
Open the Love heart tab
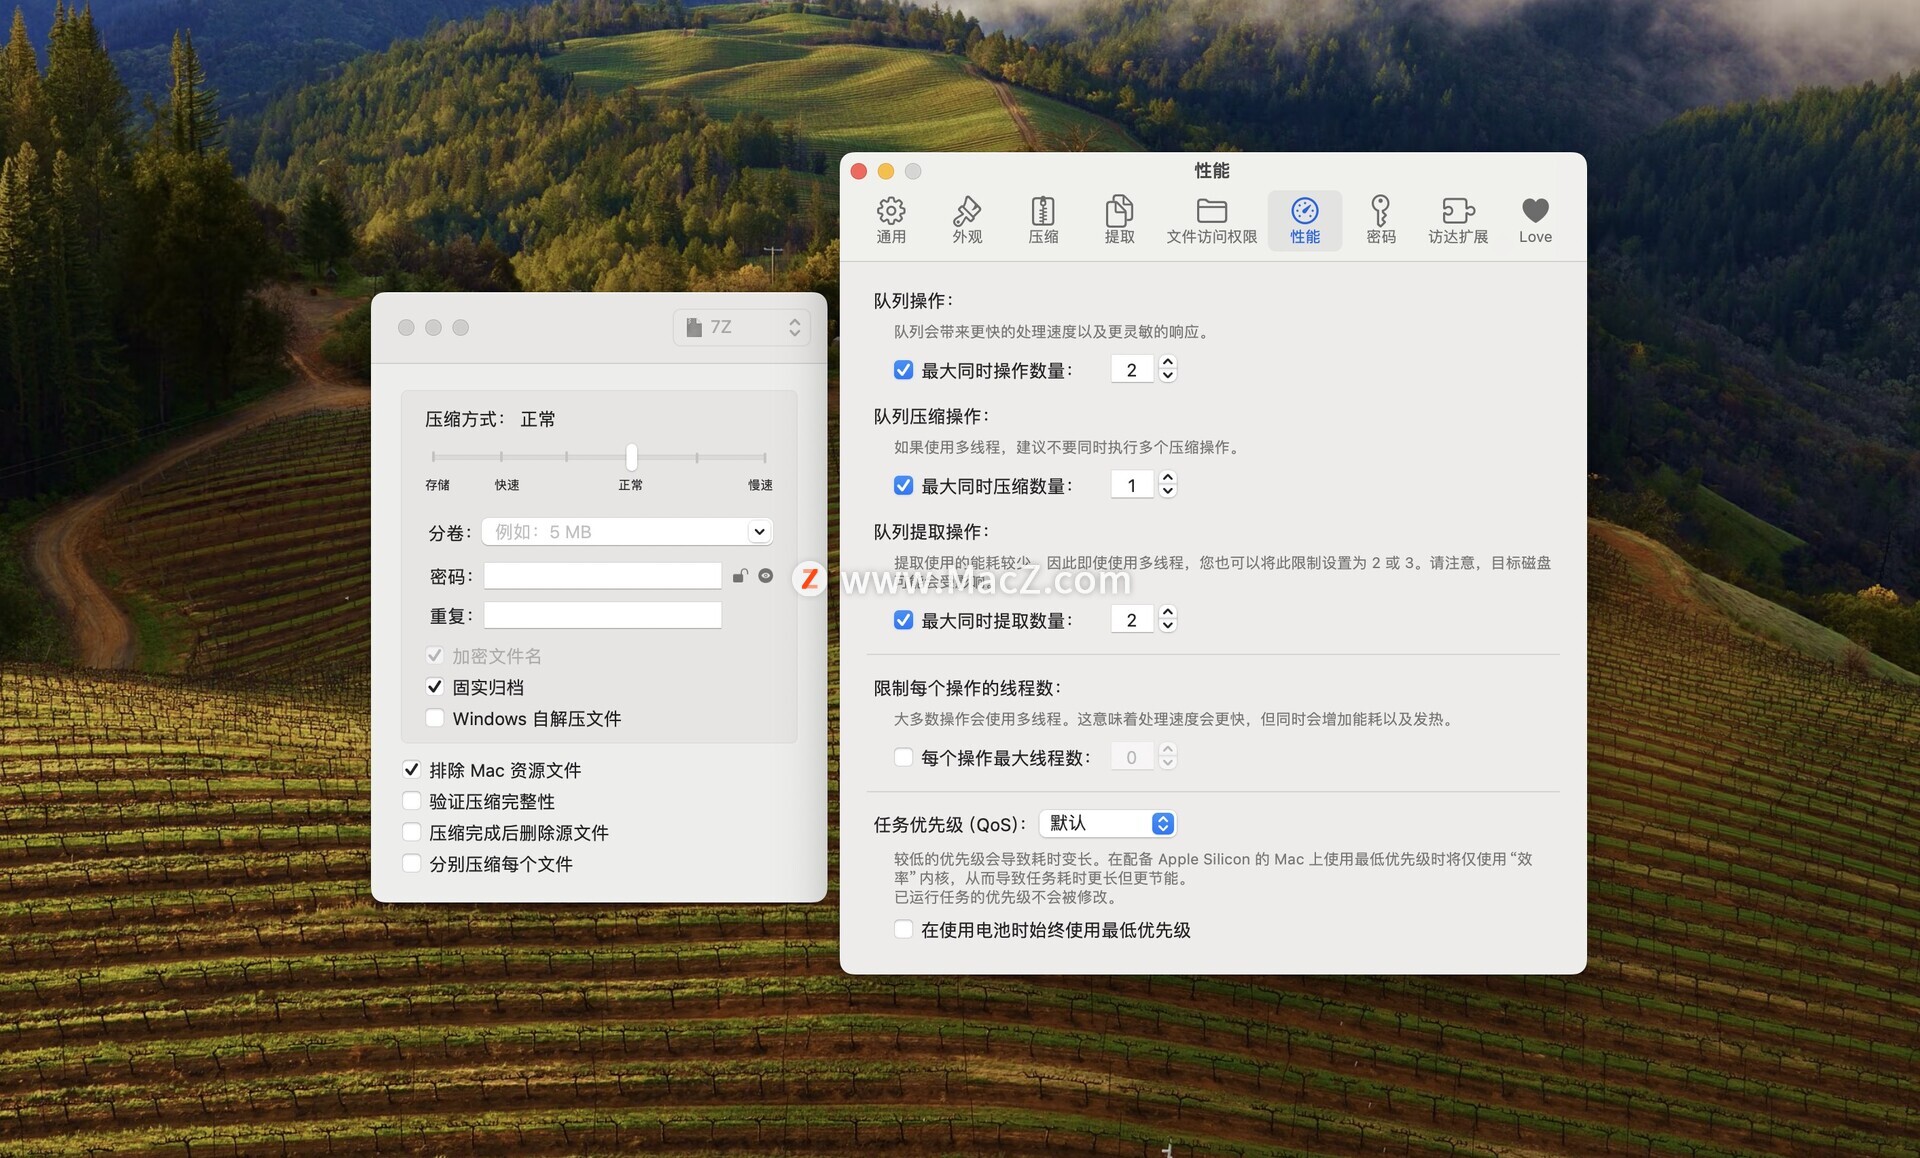pyautogui.click(x=1535, y=220)
